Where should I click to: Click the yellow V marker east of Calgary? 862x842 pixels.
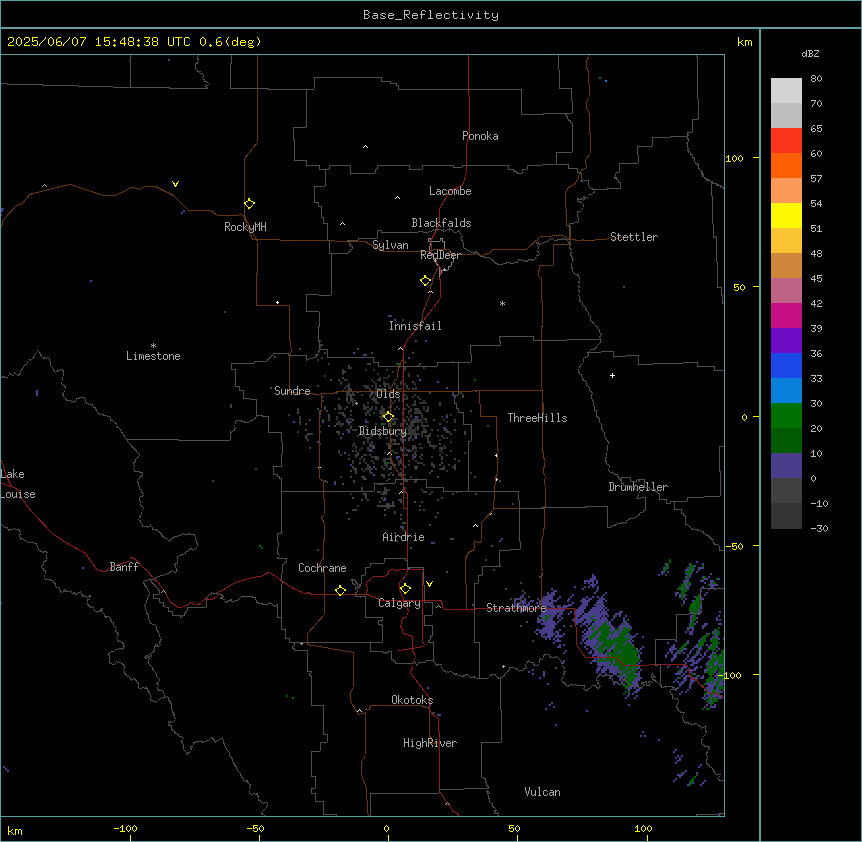pos(429,584)
